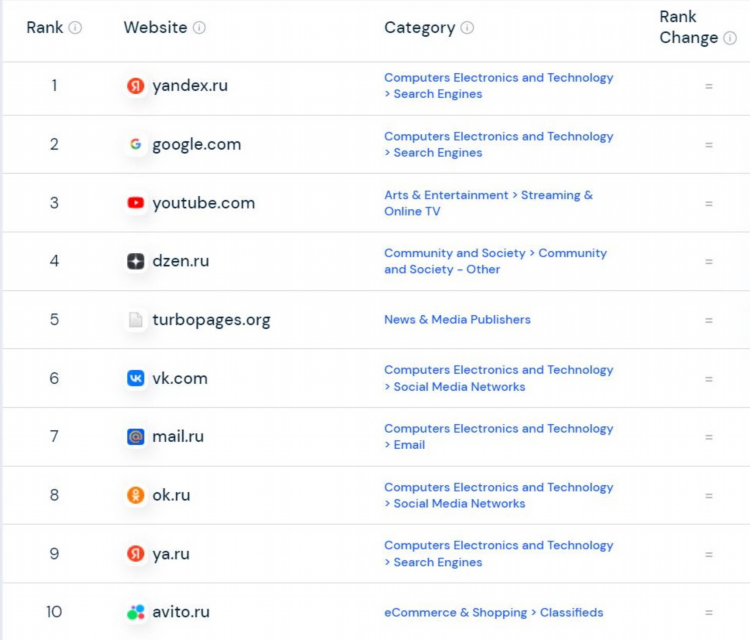
Task: Click the info icon next to Website
Action: (199, 28)
